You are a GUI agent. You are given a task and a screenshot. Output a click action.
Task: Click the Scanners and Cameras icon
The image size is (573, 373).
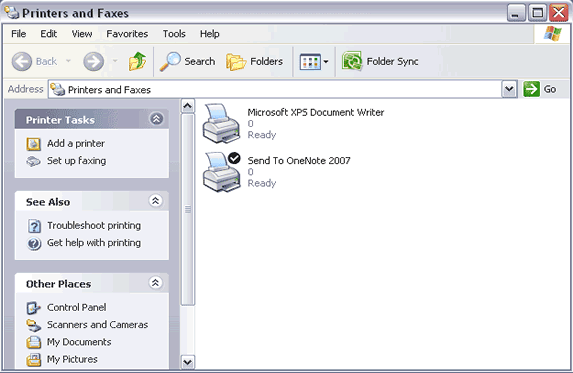pos(34,325)
